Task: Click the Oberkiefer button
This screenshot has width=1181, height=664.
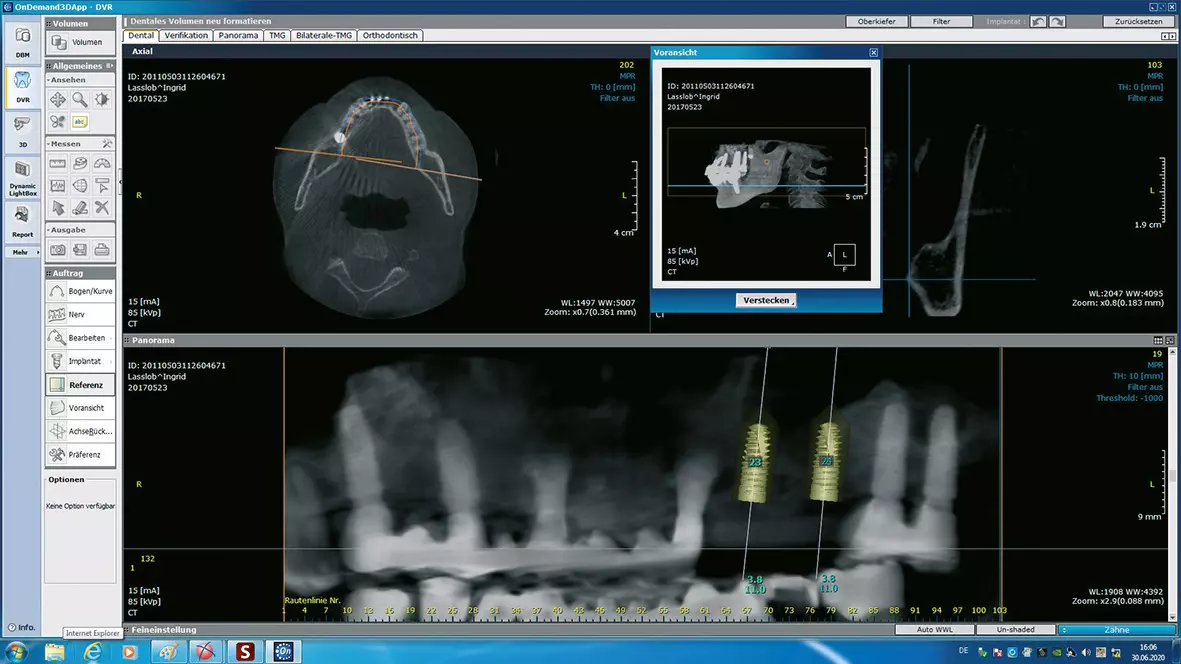Action: pos(877,21)
